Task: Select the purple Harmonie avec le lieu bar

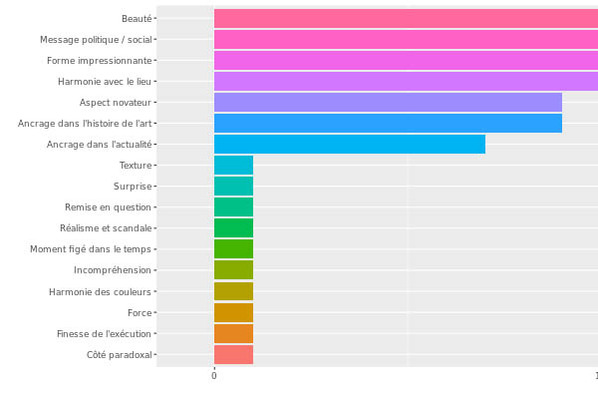Action: click(406, 81)
